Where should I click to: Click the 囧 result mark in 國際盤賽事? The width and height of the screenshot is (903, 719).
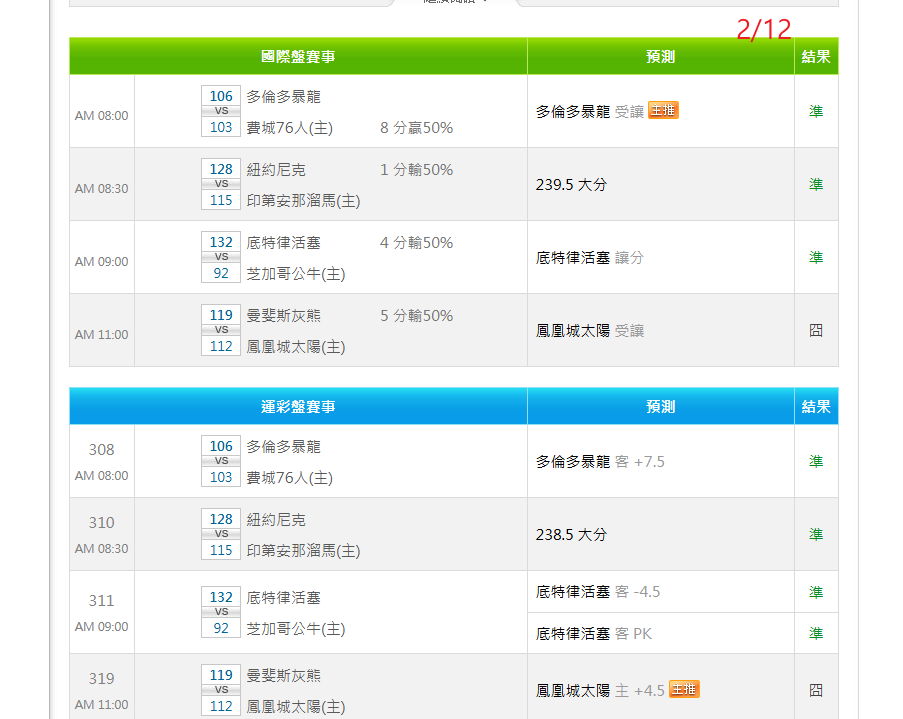[816, 330]
